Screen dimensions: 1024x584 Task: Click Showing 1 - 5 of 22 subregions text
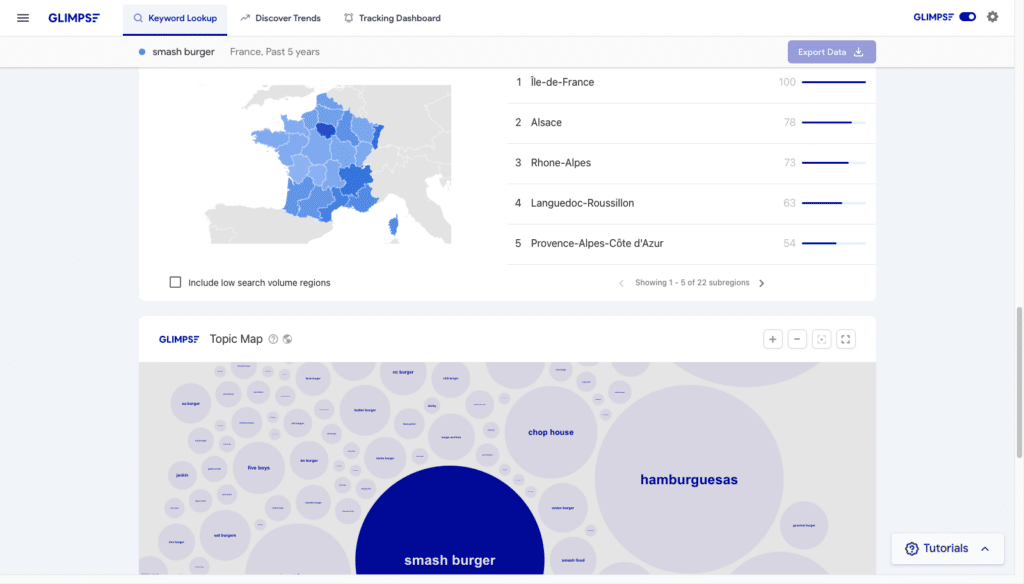(x=692, y=283)
